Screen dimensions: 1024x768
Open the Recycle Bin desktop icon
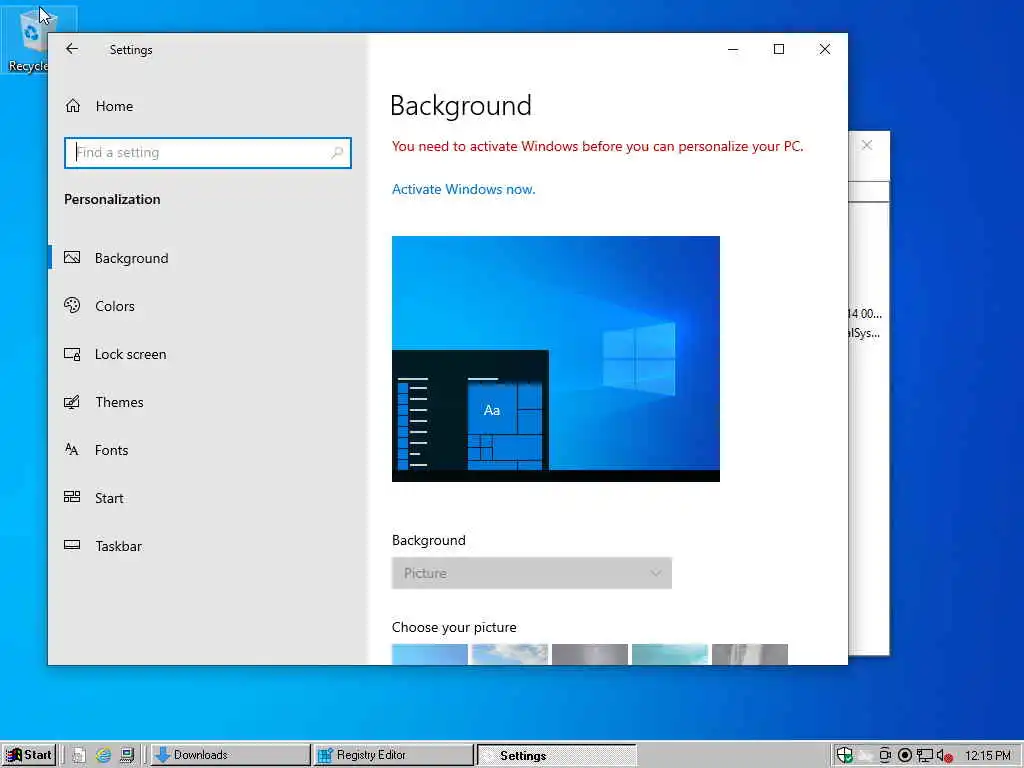click(x=29, y=39)
